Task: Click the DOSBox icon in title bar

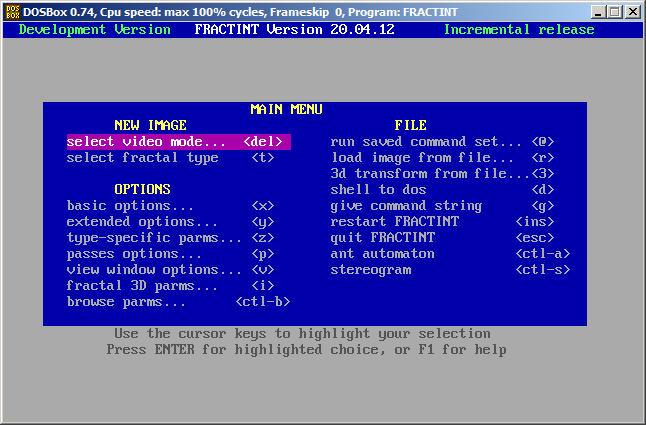Action: [13, 12]
